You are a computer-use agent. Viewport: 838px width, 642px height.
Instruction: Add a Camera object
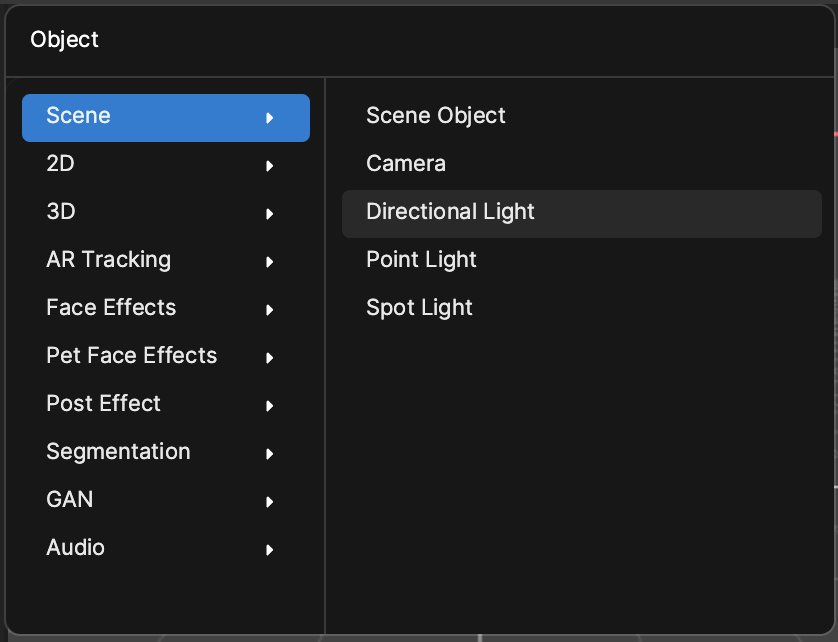(581, 166)
